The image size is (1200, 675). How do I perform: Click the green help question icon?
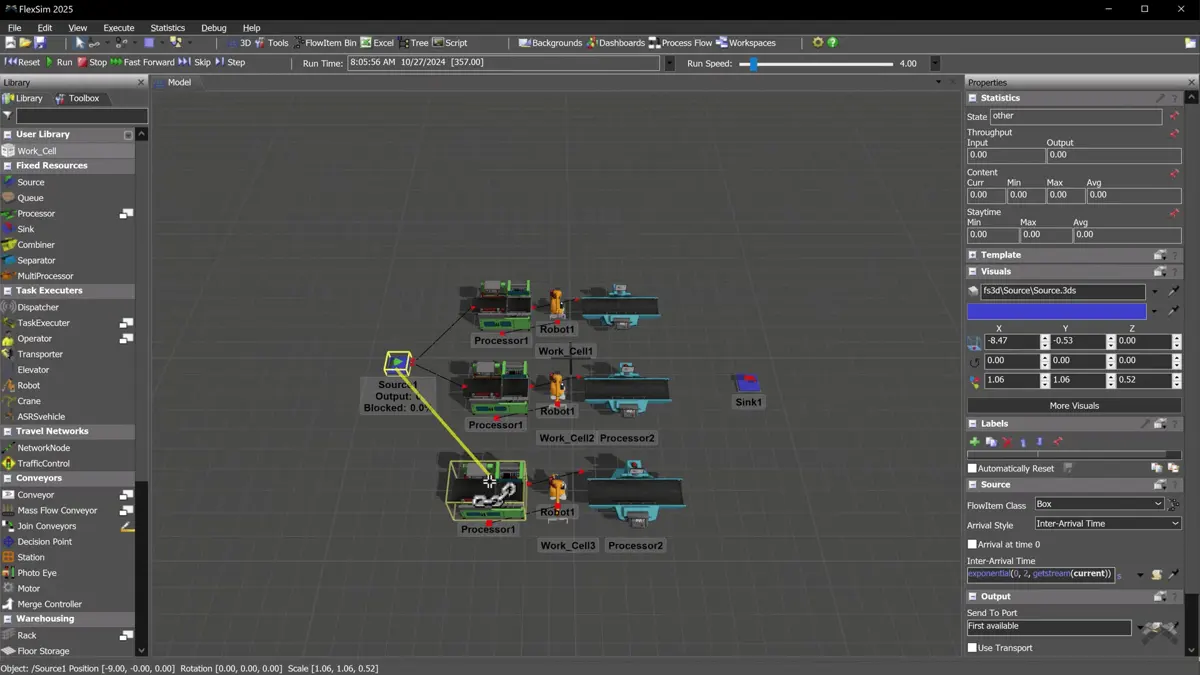[x=832, y=43]
